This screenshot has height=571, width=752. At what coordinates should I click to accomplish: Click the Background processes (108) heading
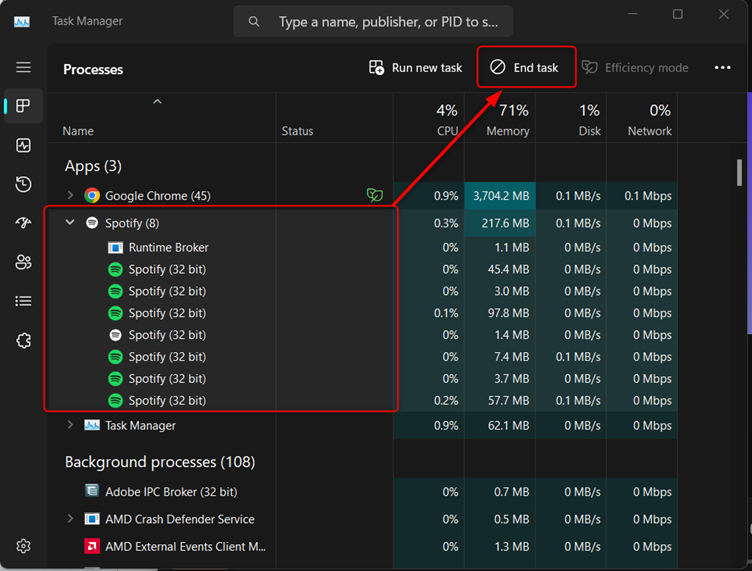(x=160, y=462)
